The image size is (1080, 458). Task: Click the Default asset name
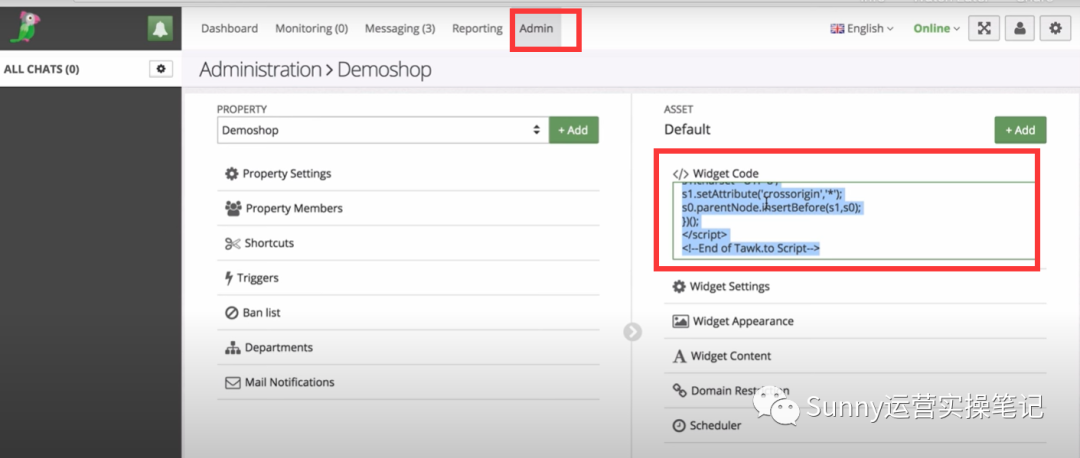click(687, 129)
